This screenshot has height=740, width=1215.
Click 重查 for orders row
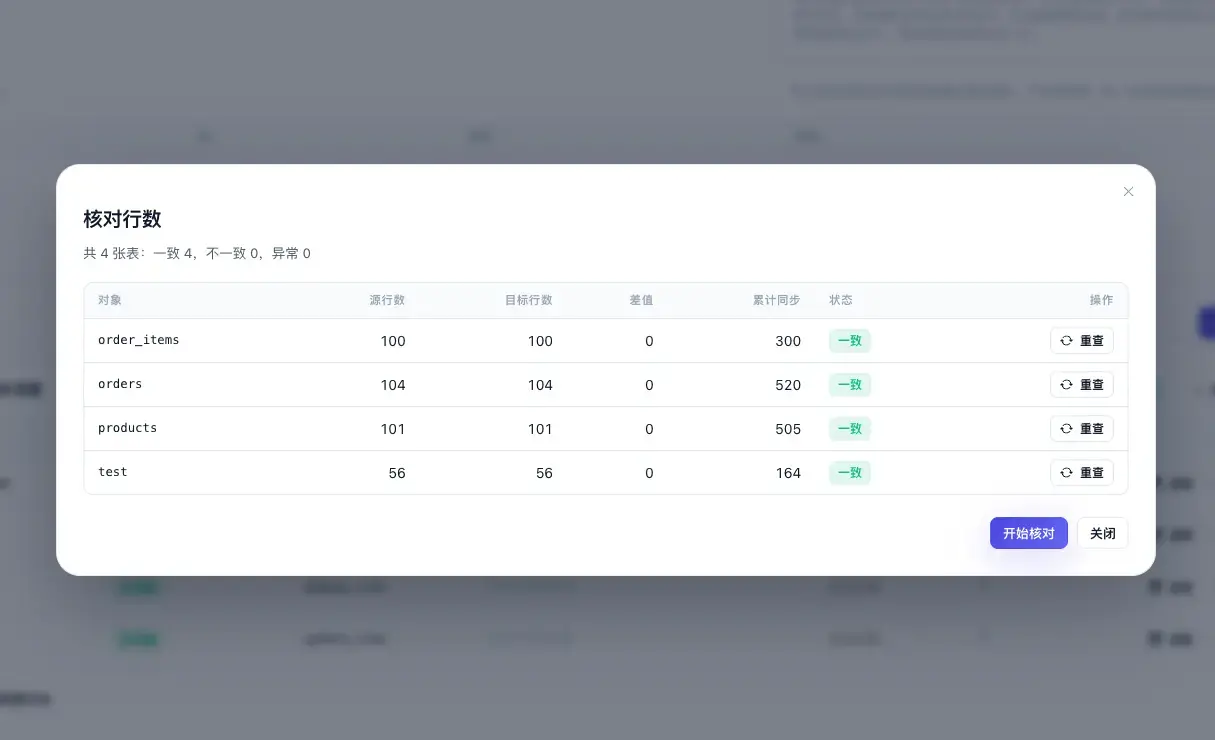click(x=1082, y=385)
